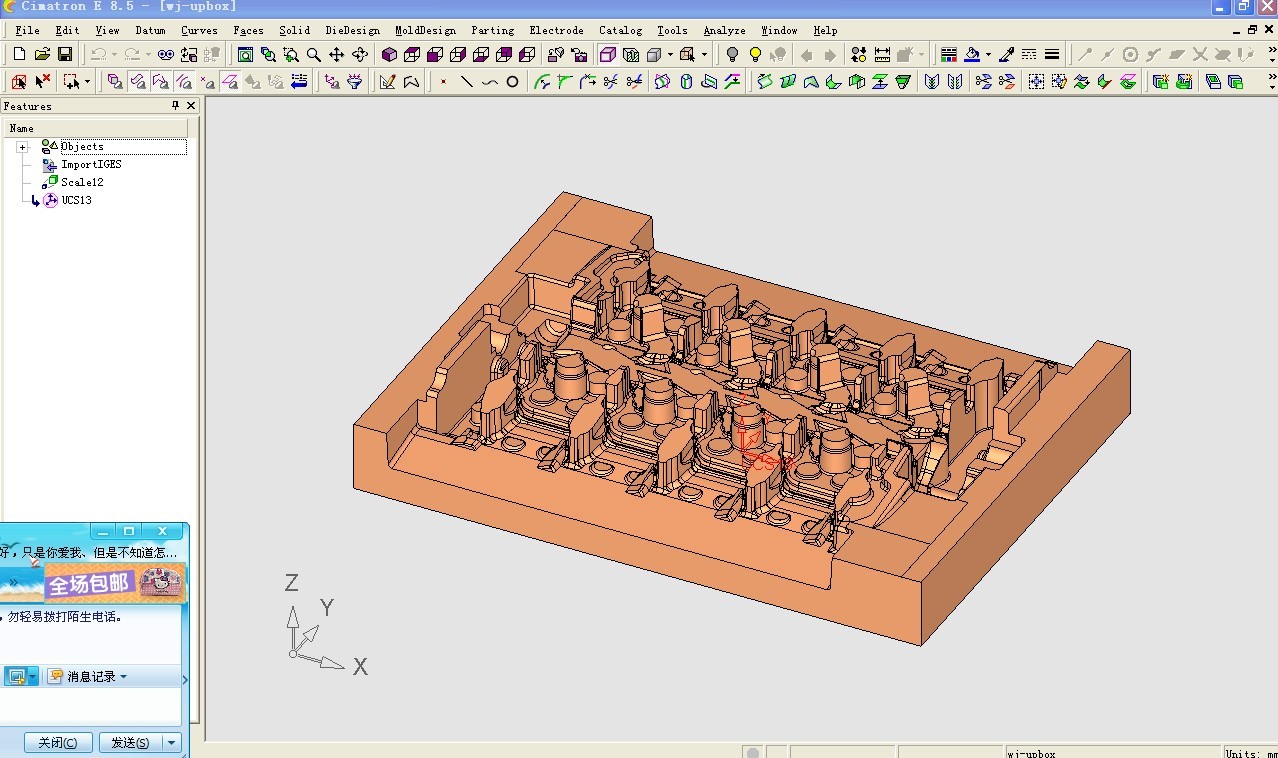Open the arrow beside 发送(S) button

[172, 743]
